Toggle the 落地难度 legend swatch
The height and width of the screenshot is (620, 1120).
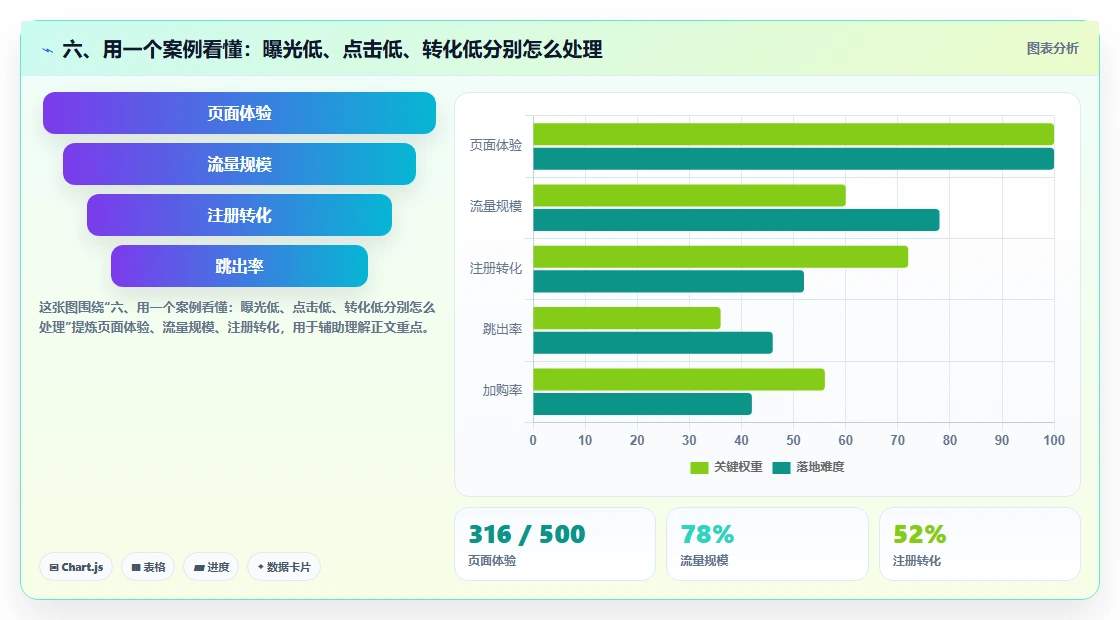[x=781, y=467]
